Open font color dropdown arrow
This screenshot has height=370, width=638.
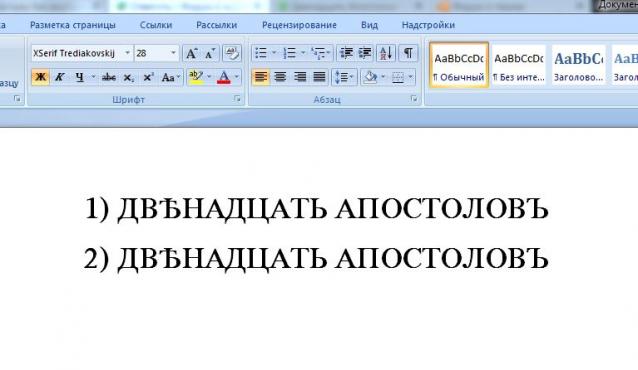point(237,77)
